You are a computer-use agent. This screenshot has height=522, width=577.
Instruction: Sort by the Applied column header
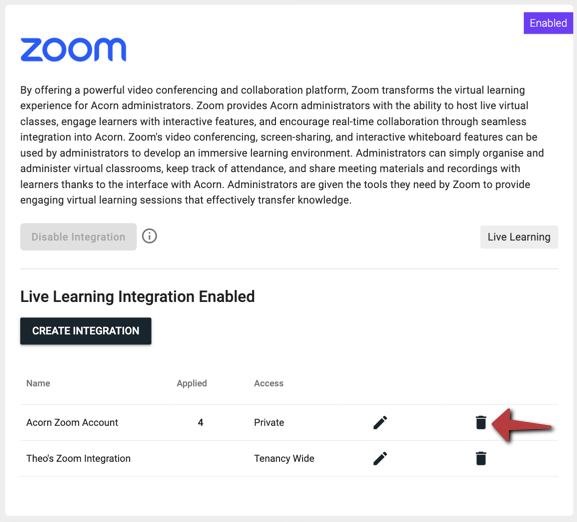(192, 383)
